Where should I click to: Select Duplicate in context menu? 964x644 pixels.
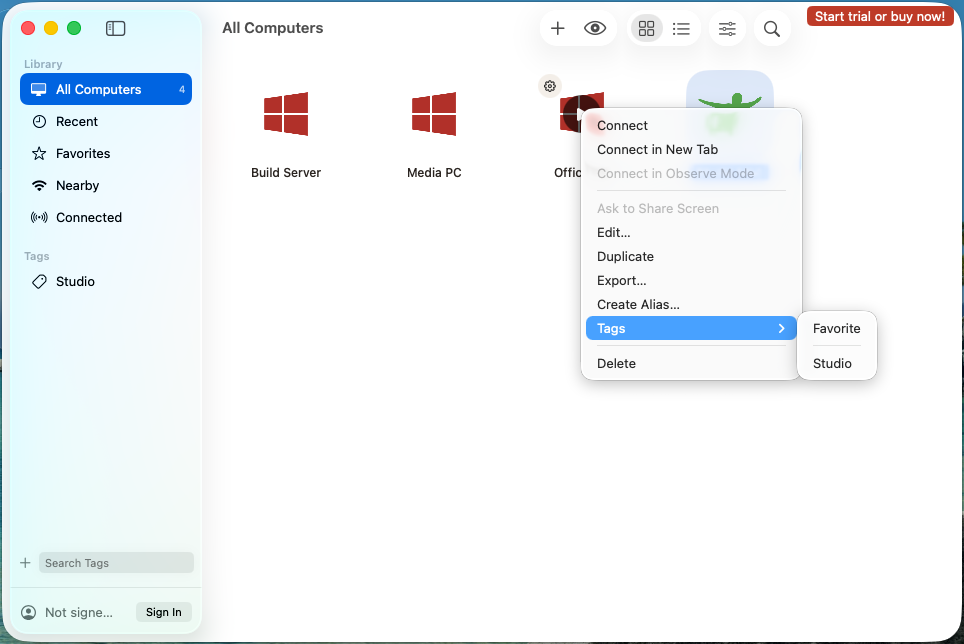click(x=691, y=256)
